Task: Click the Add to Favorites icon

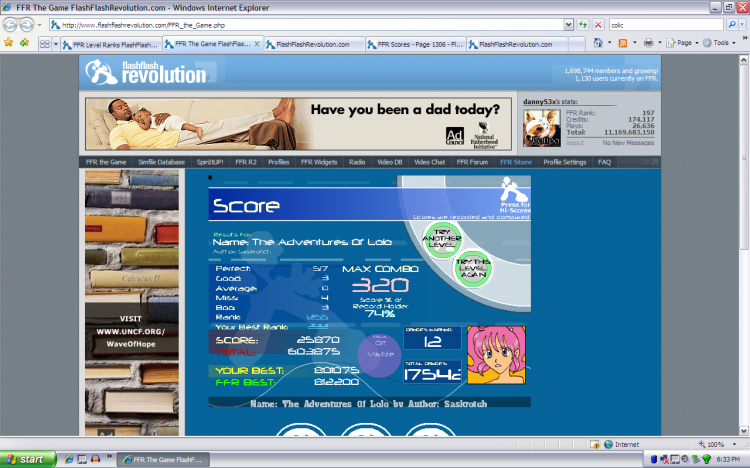Action: coord(24,44)
